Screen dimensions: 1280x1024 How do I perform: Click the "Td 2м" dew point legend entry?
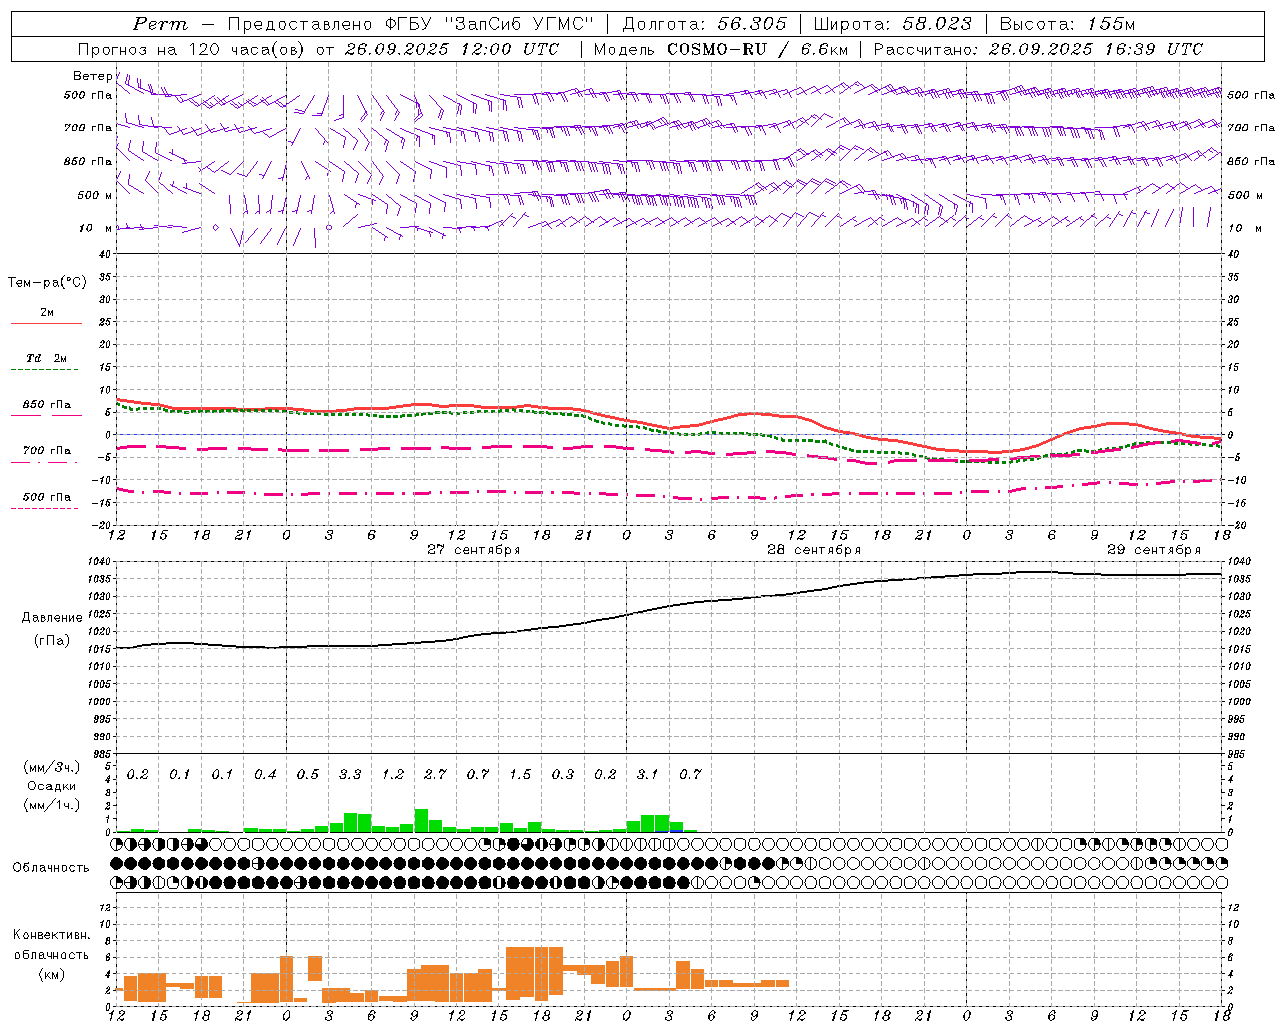tap(46, 358)
